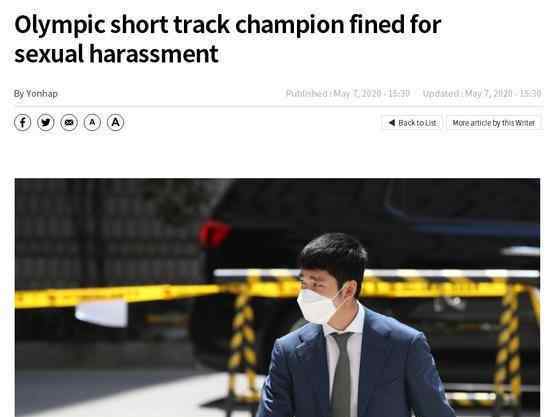Go back using Back to List button
This screenshot has width=550, height=417.
click(x=412, y=123)
